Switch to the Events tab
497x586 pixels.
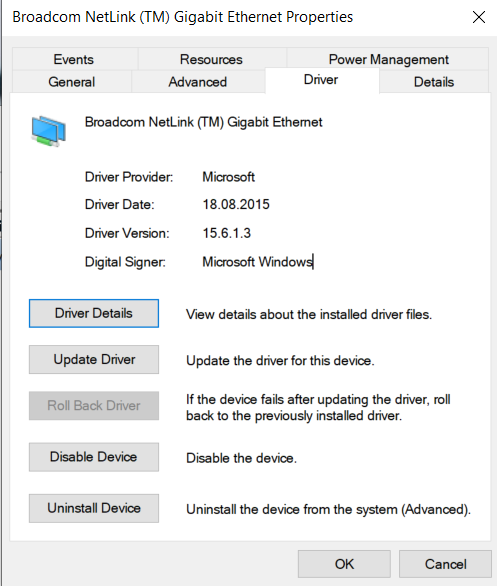click(x=74, y=59)
